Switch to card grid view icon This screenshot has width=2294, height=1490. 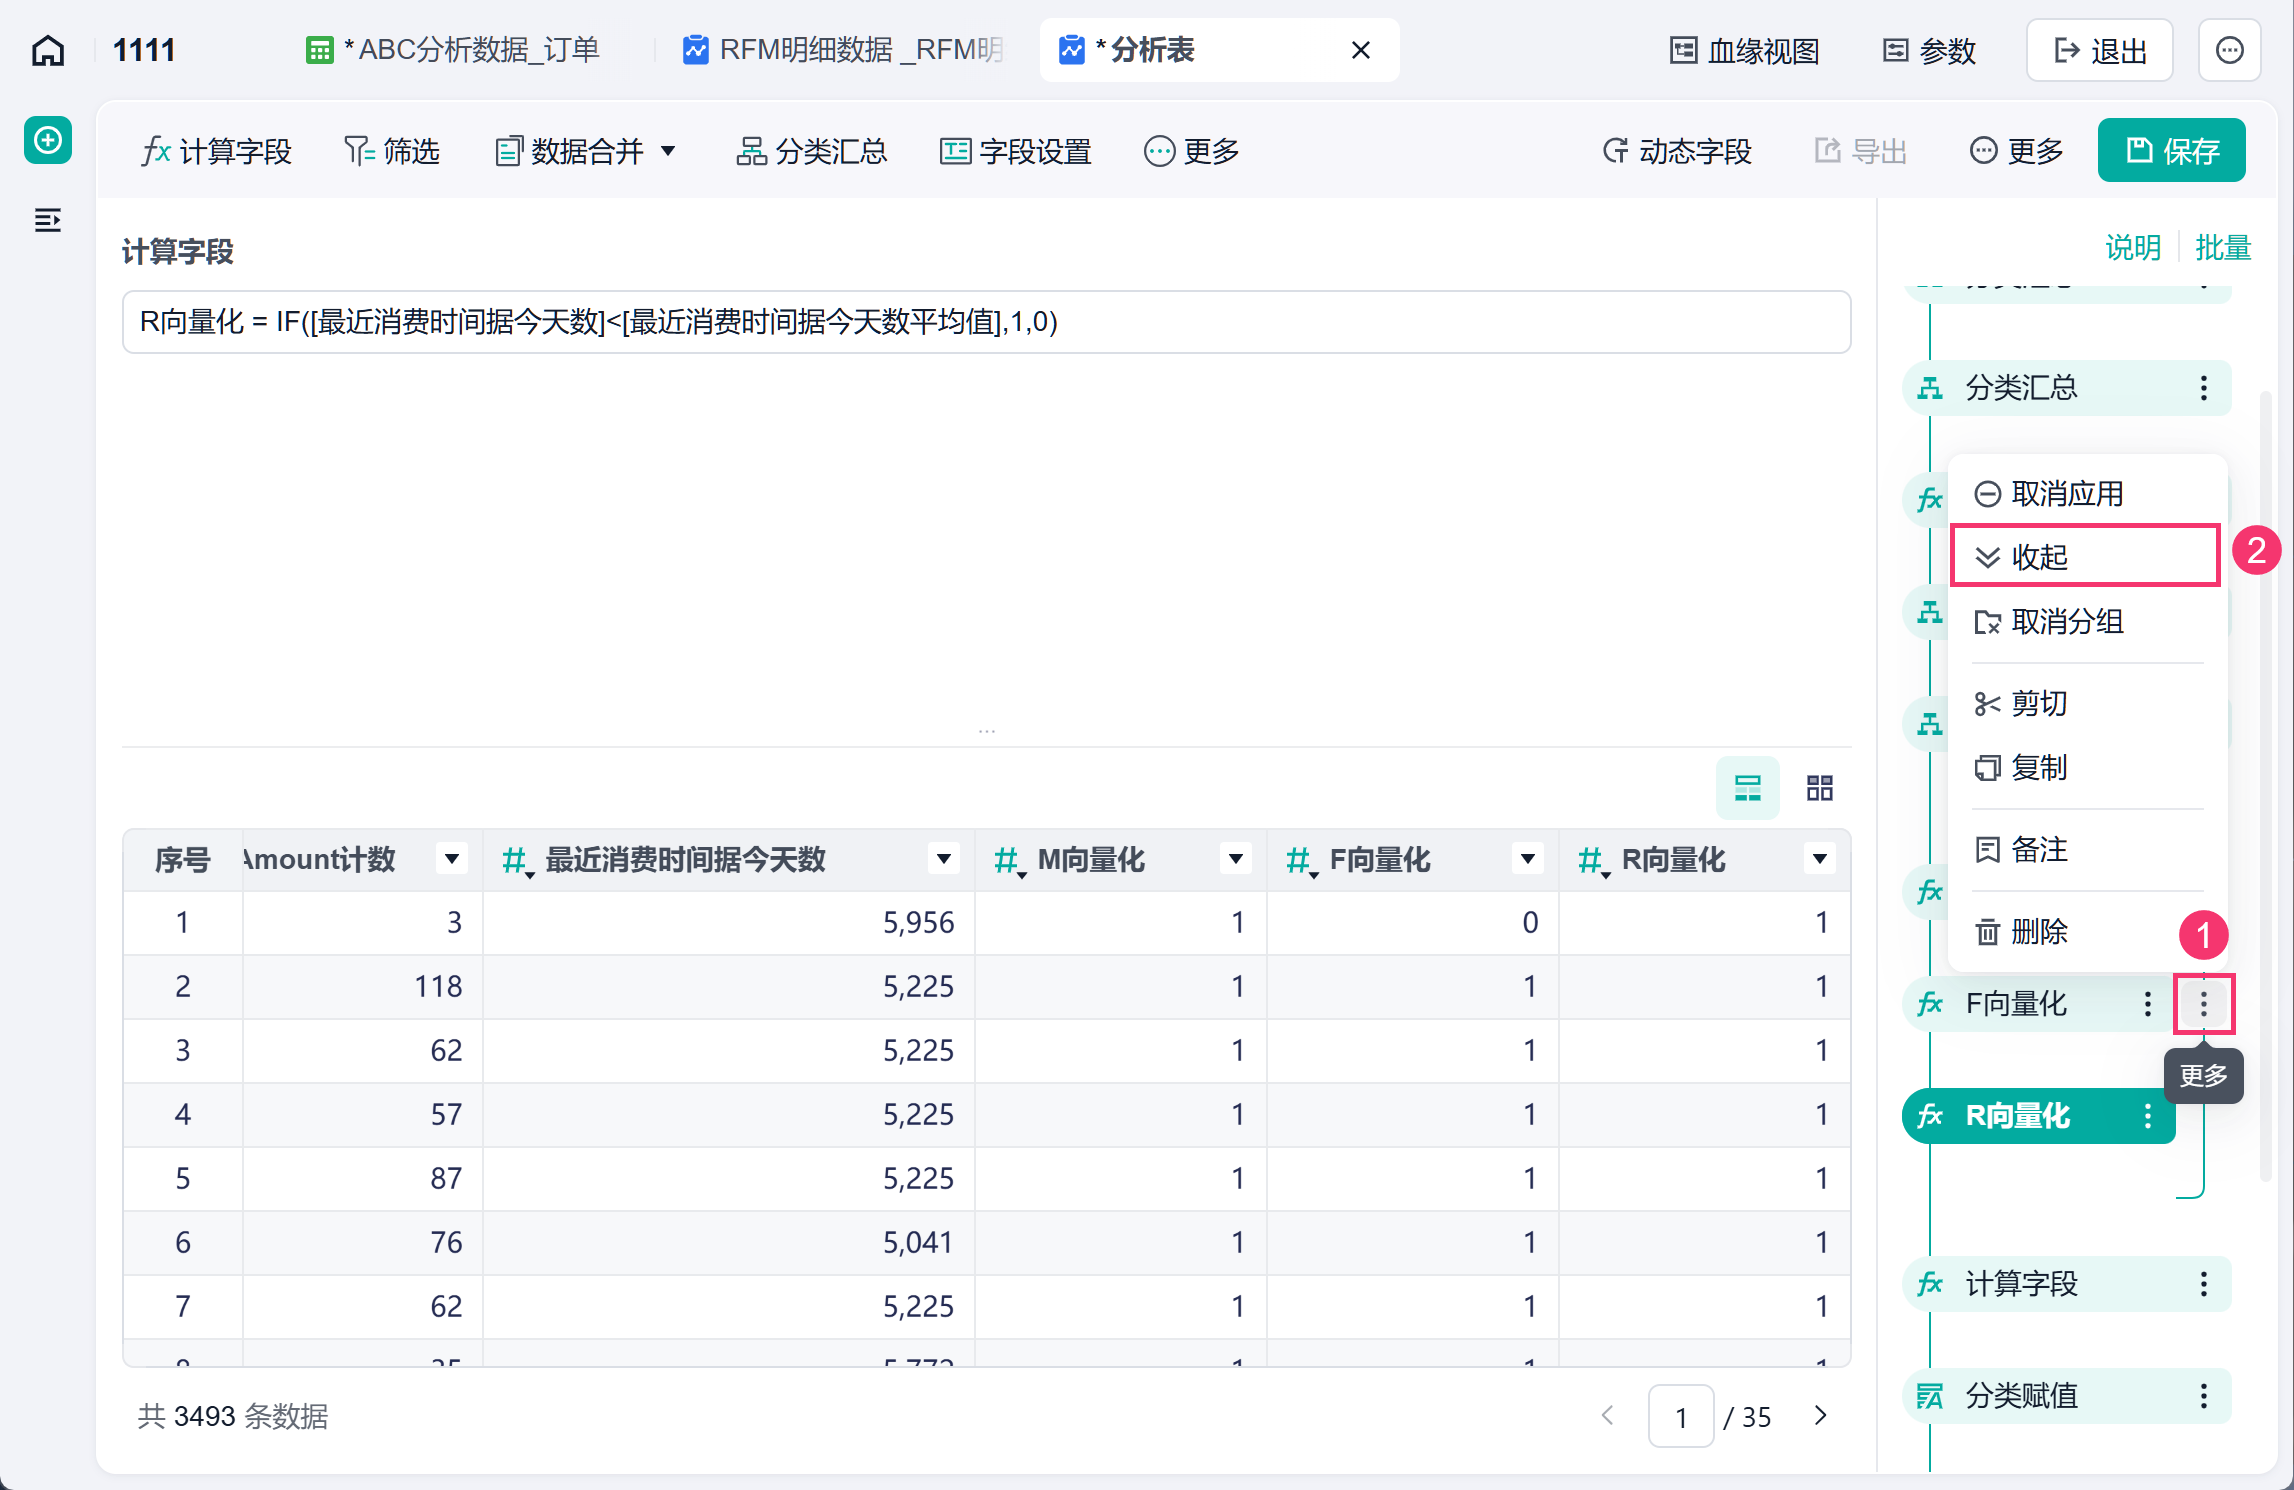[1819, 788]
